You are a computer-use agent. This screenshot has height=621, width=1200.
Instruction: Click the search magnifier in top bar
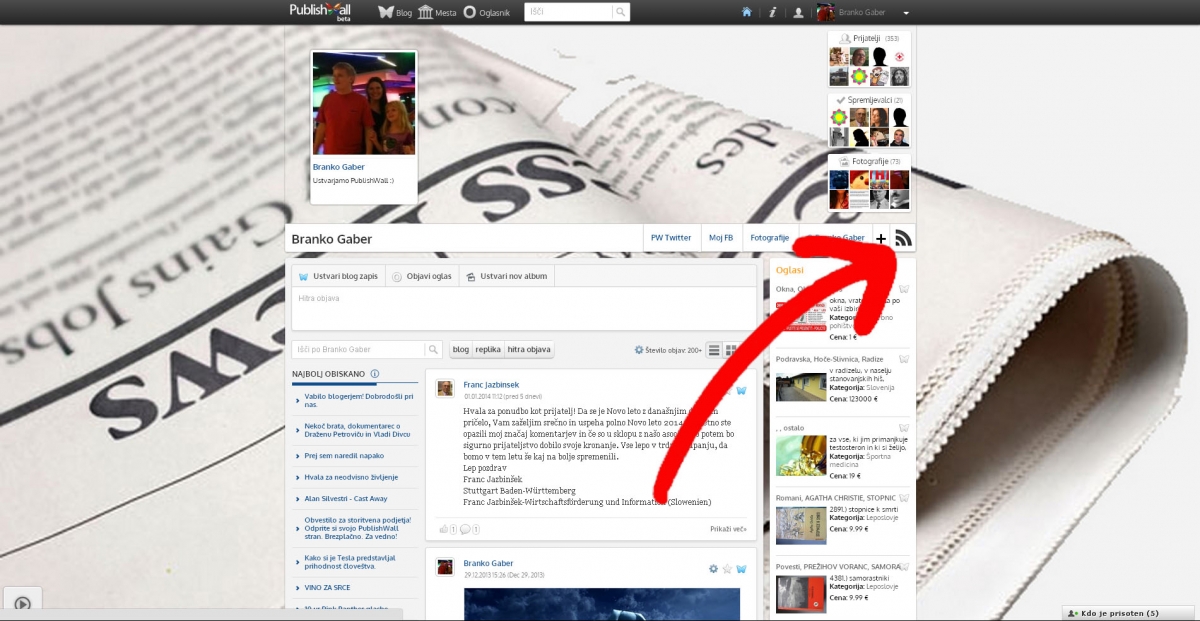[621, 12]
